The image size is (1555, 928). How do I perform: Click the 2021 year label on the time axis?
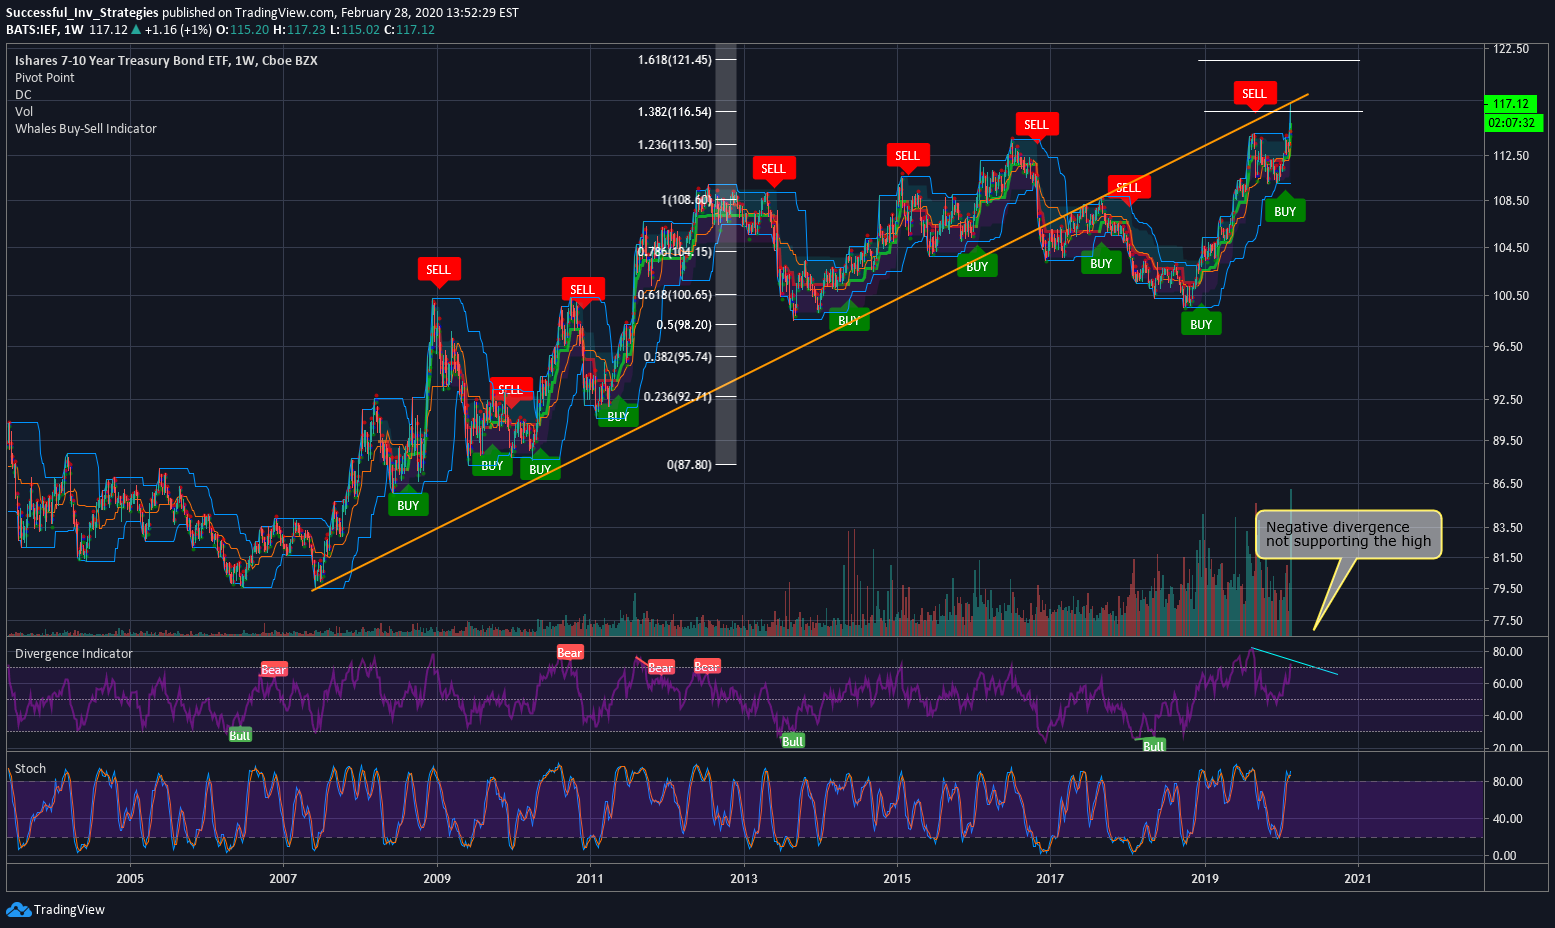coord(1358,879)
